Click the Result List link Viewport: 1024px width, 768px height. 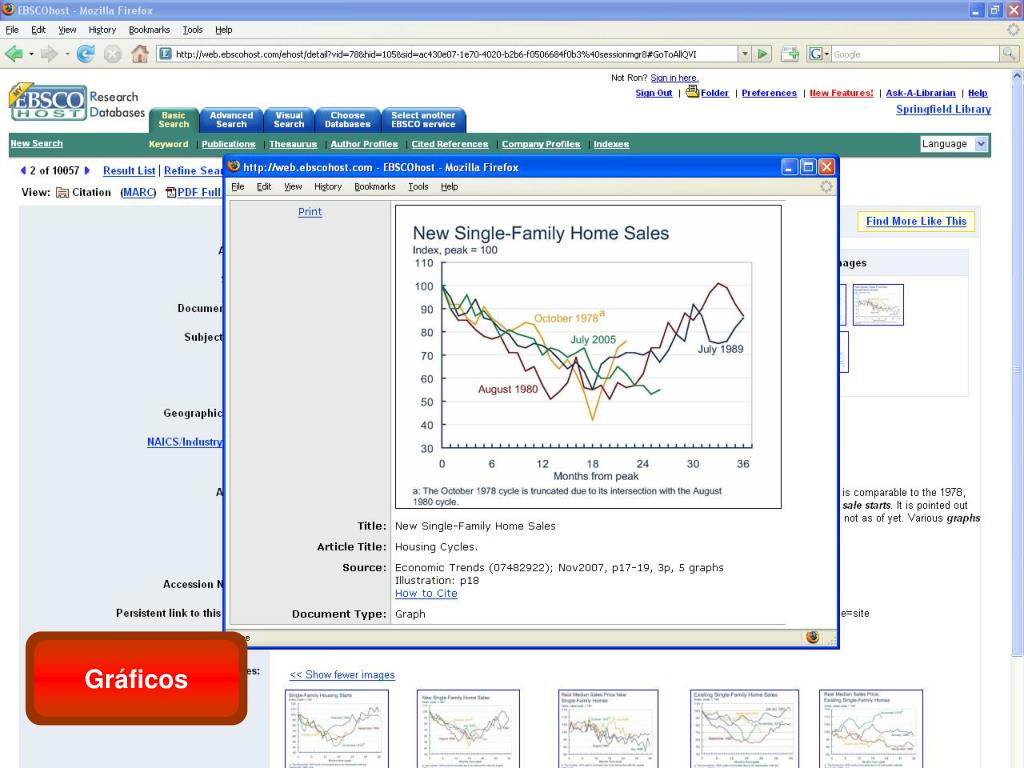click(x=129, y=170)
